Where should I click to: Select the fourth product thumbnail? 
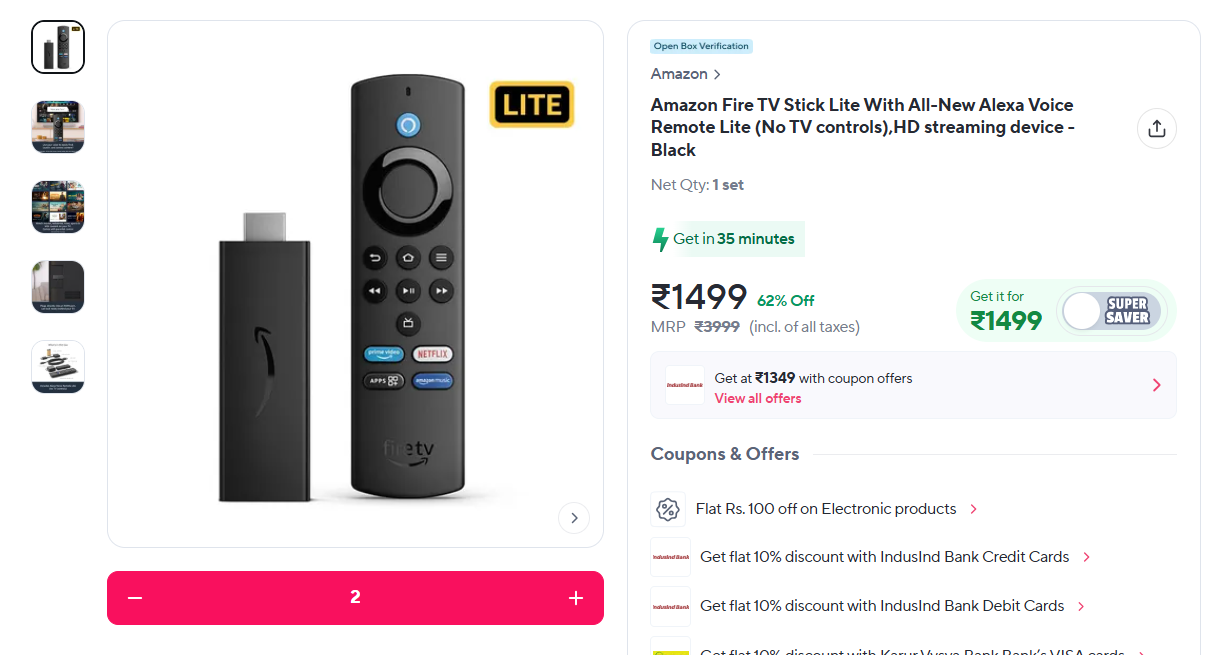pos(58,287)
